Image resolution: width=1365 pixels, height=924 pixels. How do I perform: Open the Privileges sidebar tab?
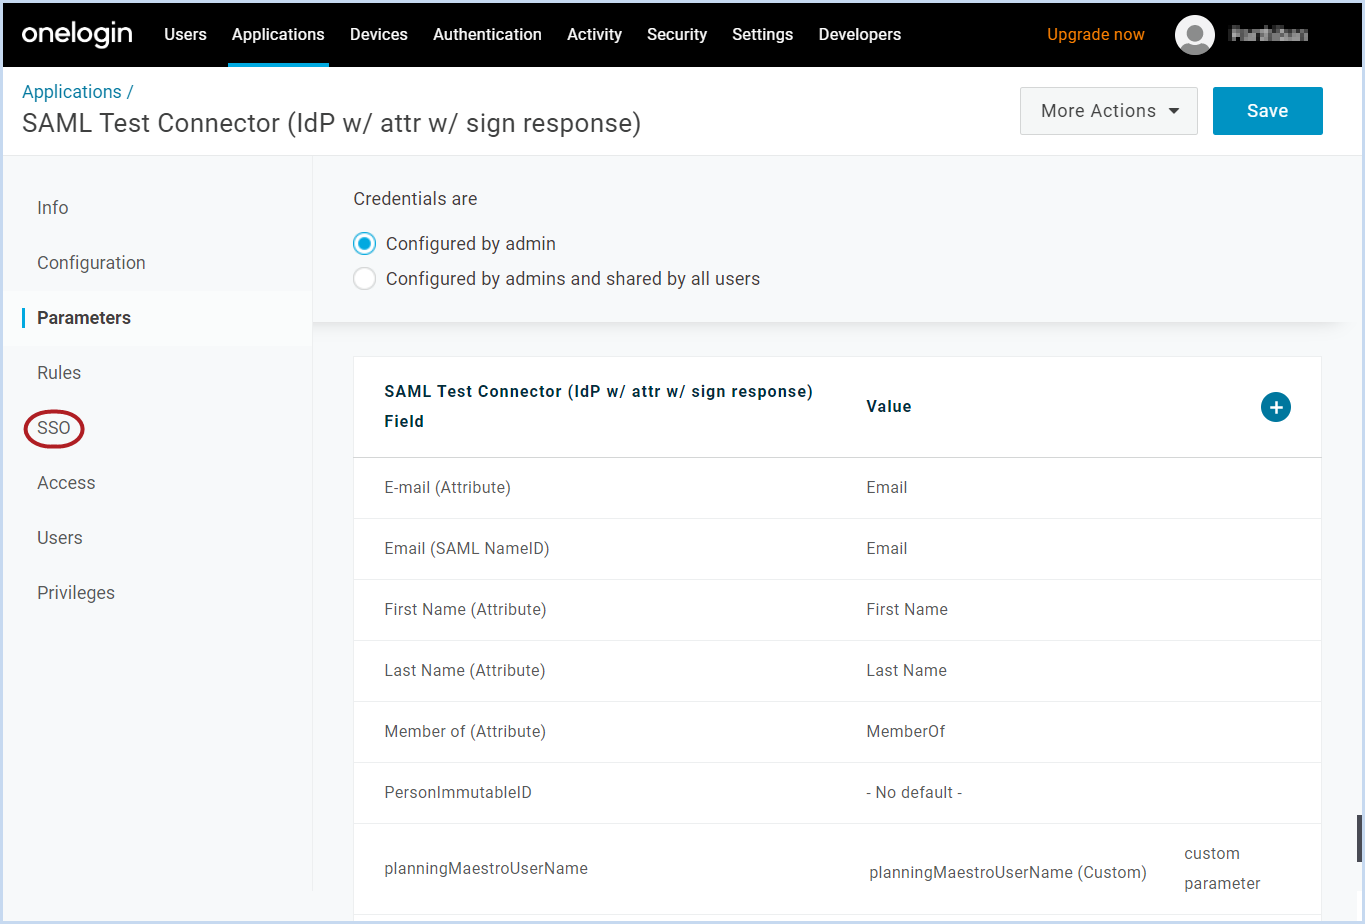[x=76, y=593]
